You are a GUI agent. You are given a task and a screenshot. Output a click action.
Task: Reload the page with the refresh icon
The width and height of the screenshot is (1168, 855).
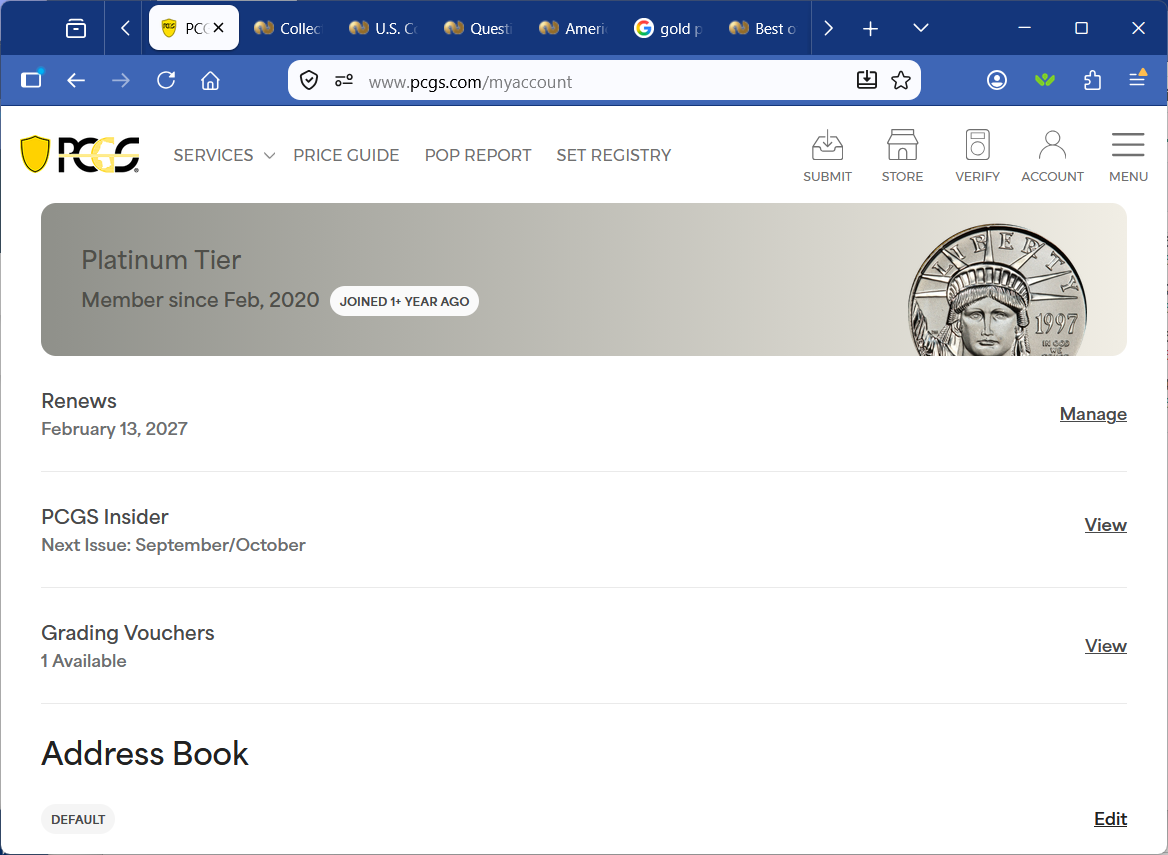[x=166, y=80]
